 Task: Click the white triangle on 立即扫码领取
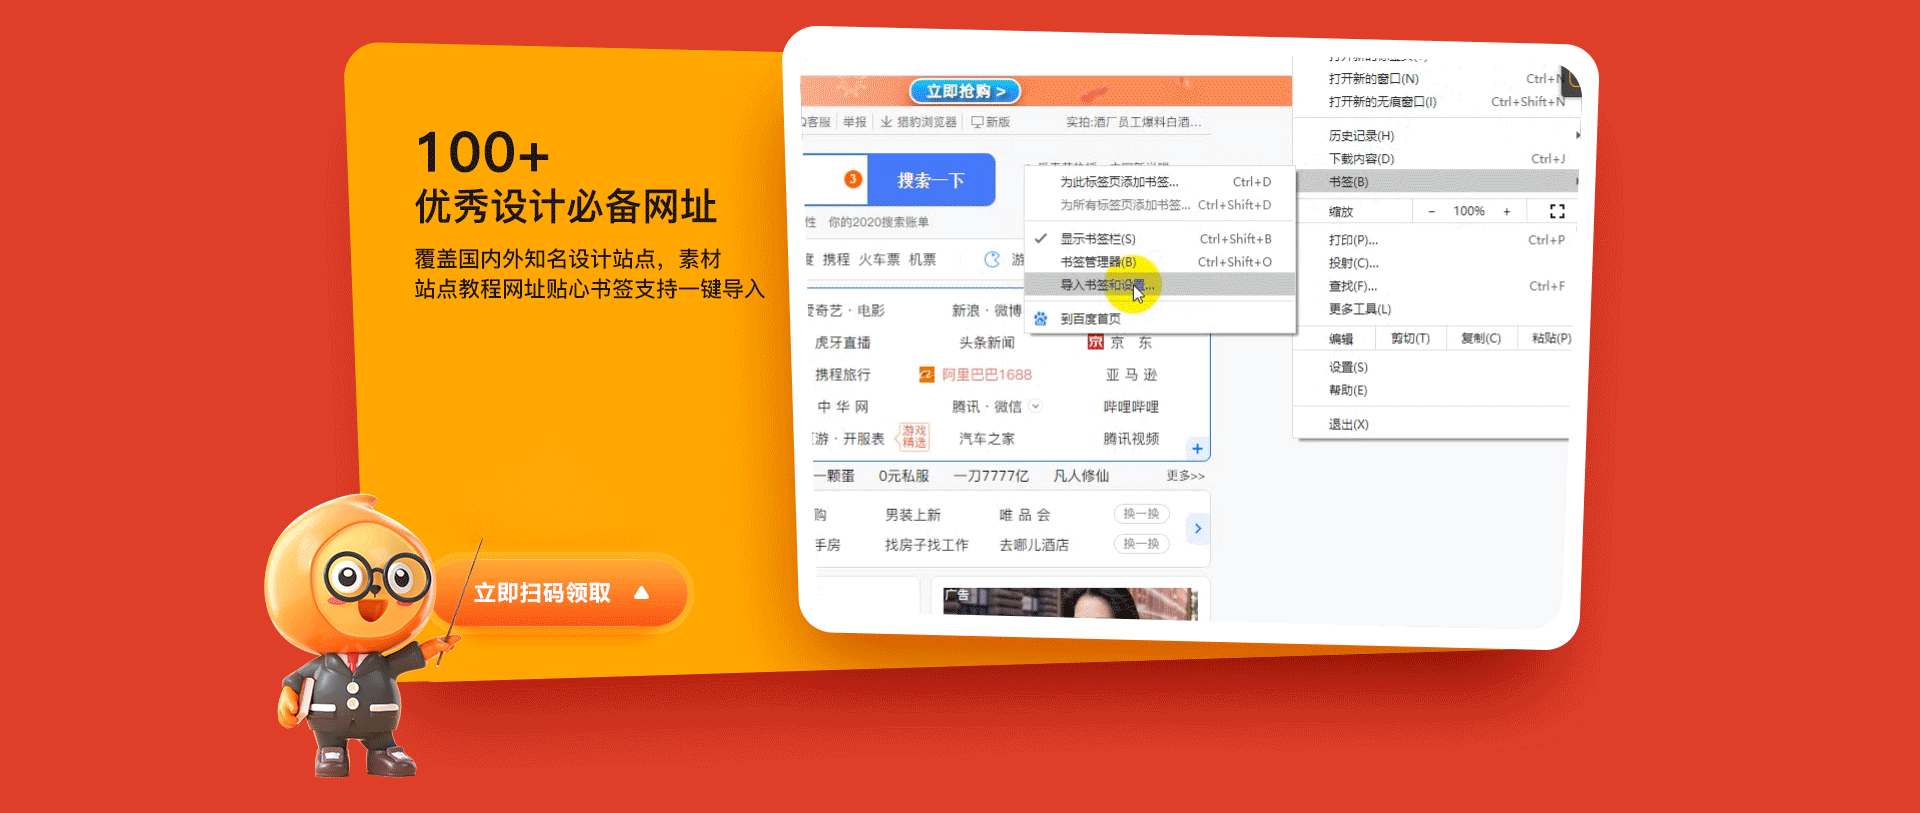pyautogui.click(x=642, y=593)
